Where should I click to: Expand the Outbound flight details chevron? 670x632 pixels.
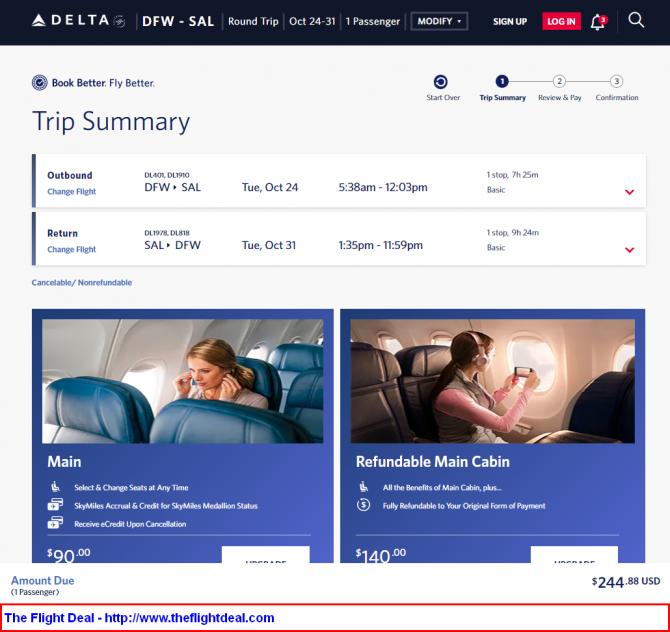(629, 192)
